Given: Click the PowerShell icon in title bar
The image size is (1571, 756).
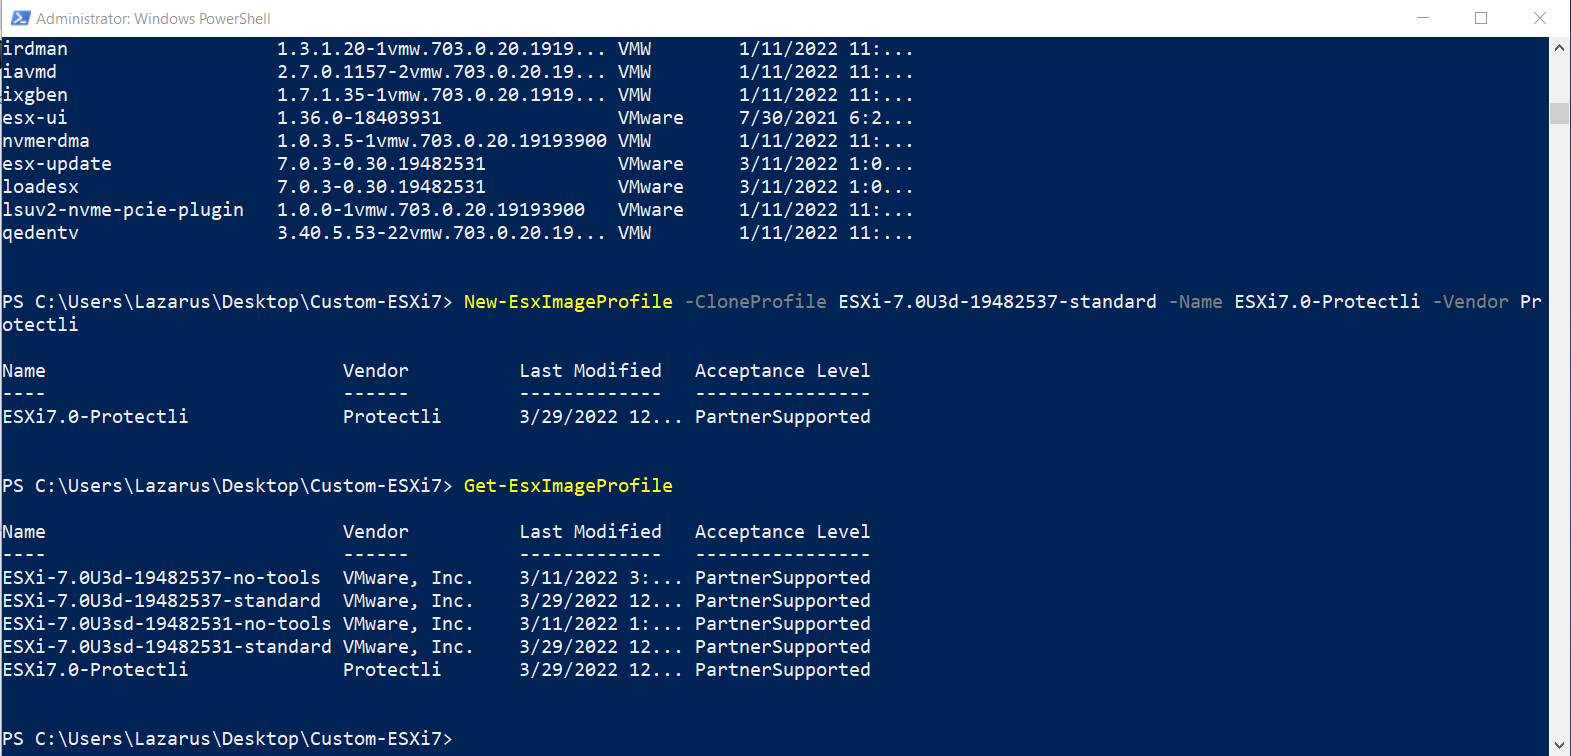Looking at the screenshot, I should (x=20, y=18).
